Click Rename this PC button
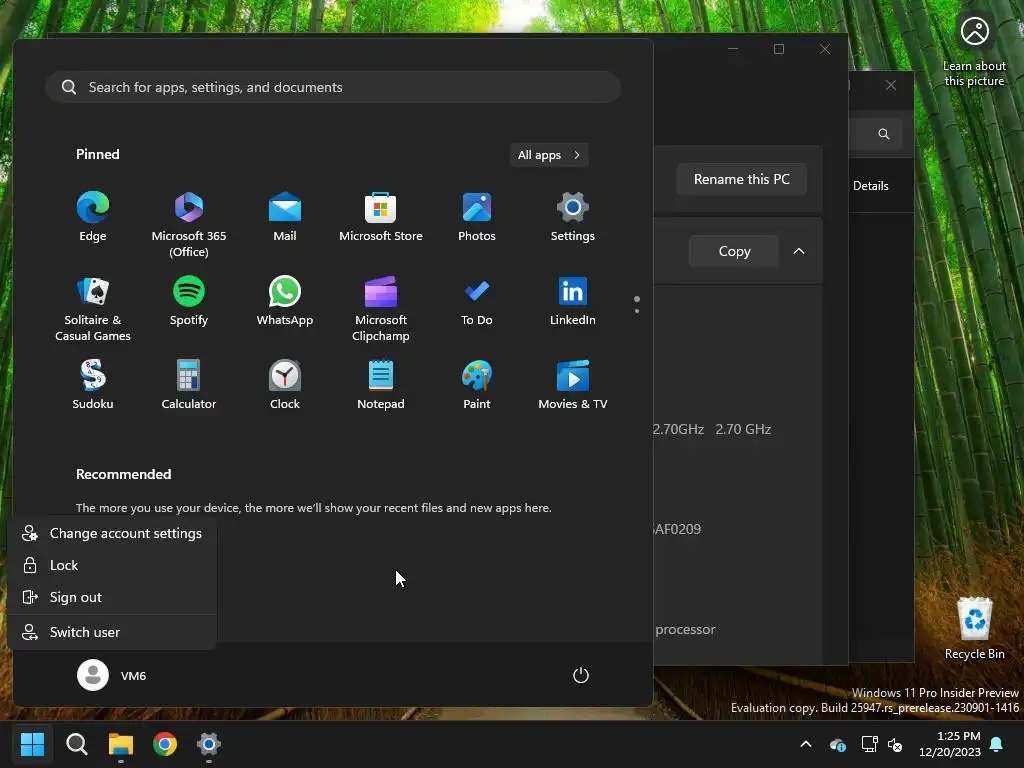The height and width of the screenshot is (768, 1024). 741,179
